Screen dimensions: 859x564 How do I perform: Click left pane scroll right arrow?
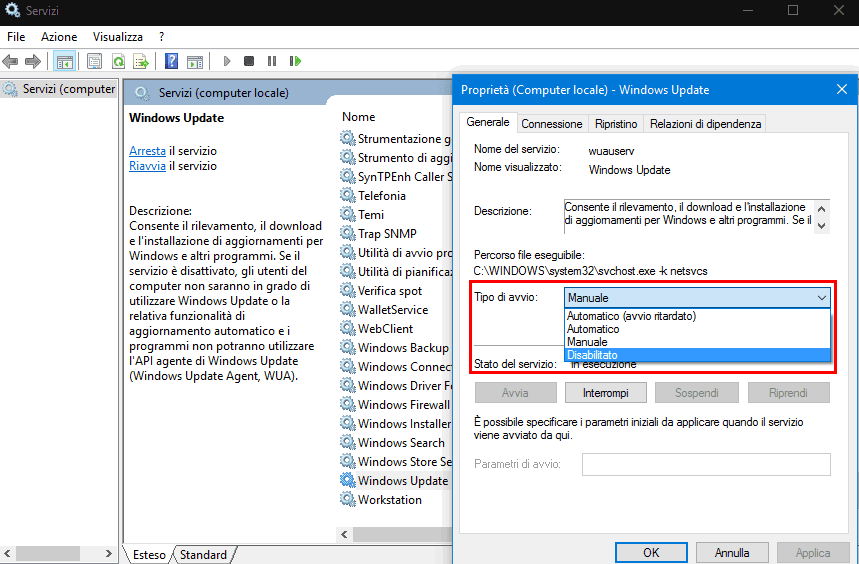(x=108, y=554)
